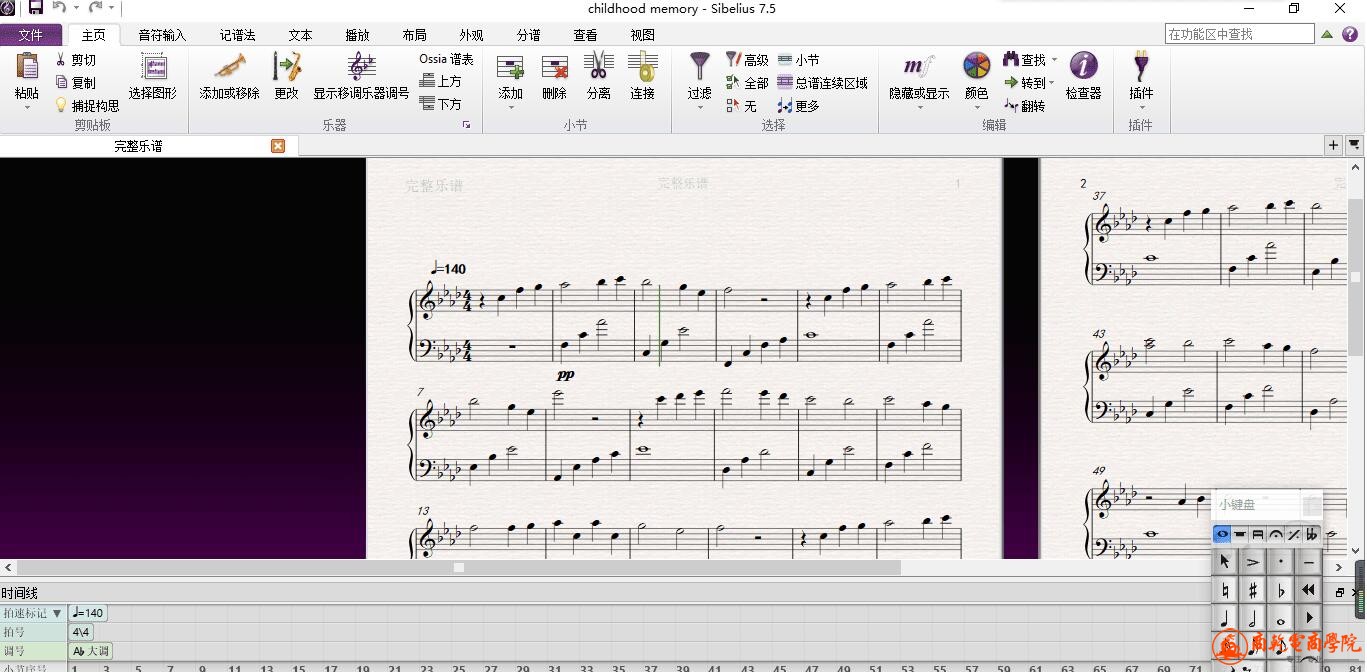Switch to the Note Input (音符输入) tab
1367x672 pixels.
click(x=162, y=35)
